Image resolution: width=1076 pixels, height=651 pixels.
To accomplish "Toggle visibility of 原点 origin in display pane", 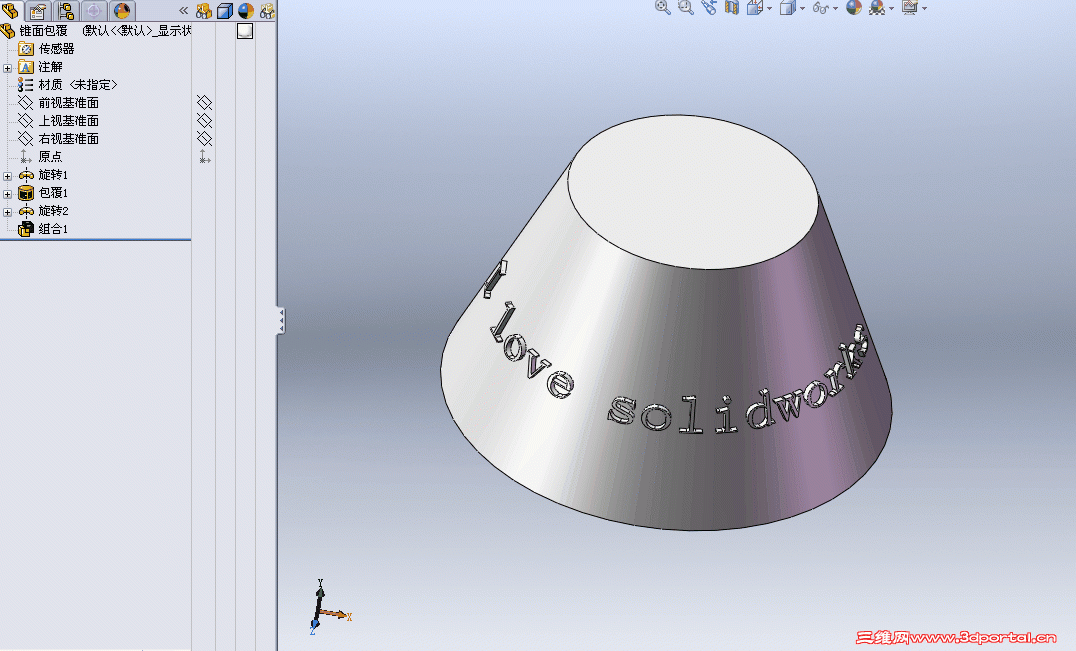I will coord(204,156).
